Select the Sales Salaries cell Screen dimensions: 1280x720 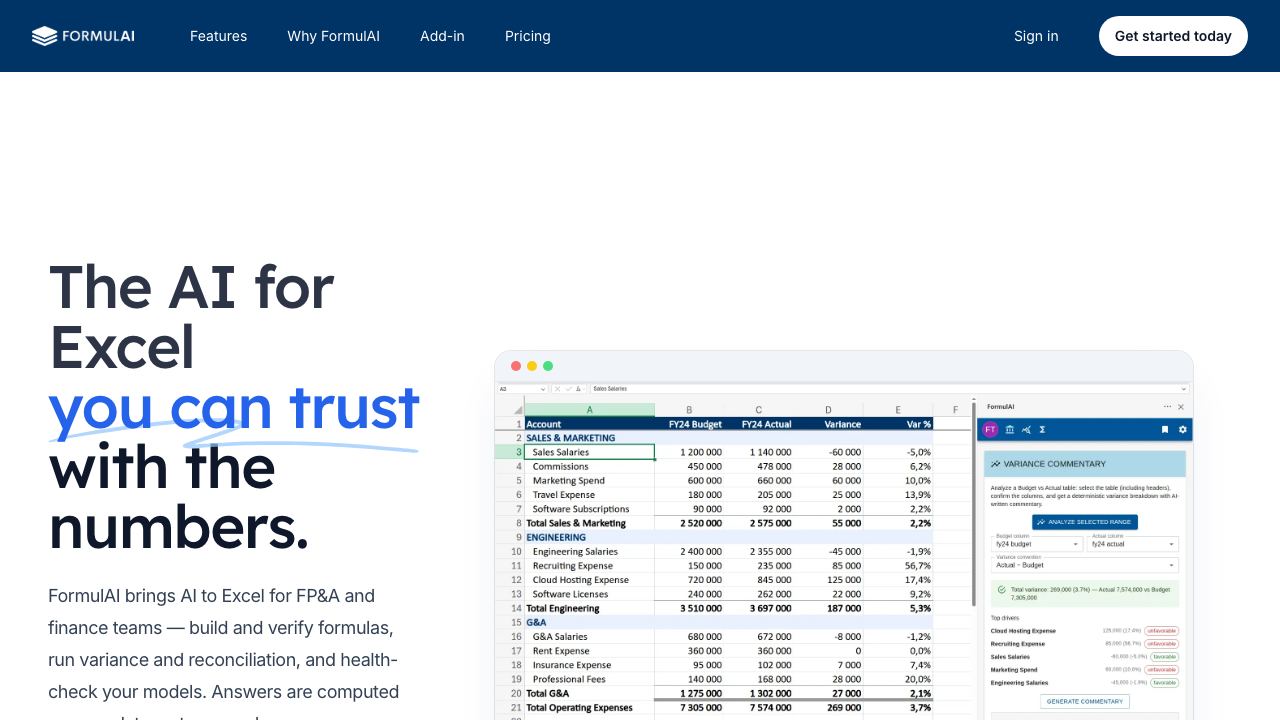[589, 452]
